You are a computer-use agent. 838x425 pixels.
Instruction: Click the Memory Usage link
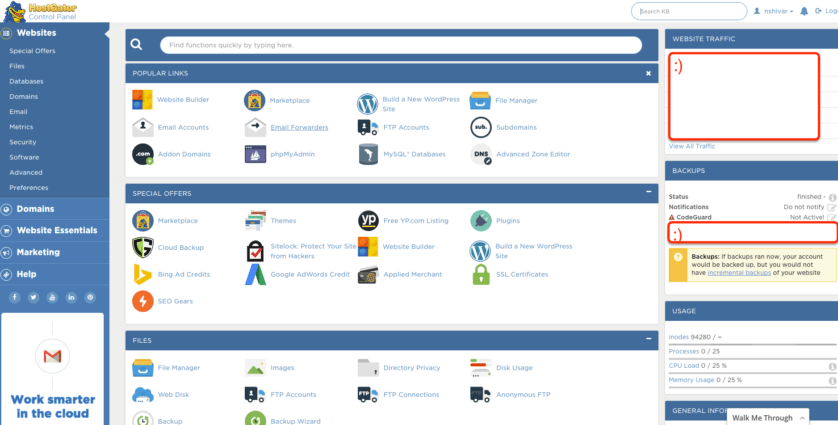point(691,380)
